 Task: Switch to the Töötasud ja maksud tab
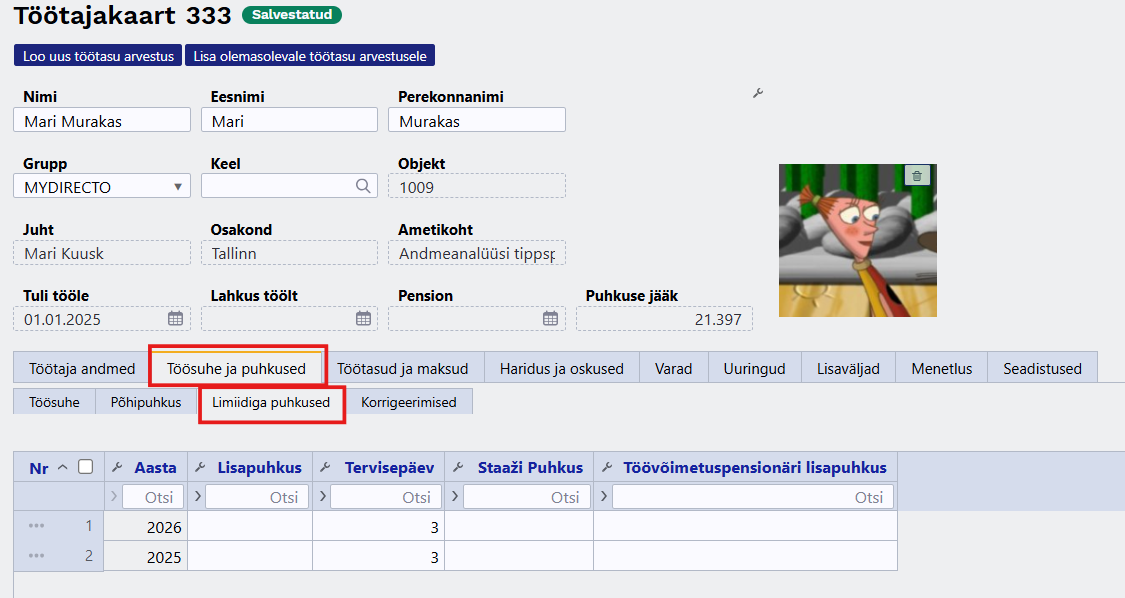pyautogui.click(x=402, y=368)
